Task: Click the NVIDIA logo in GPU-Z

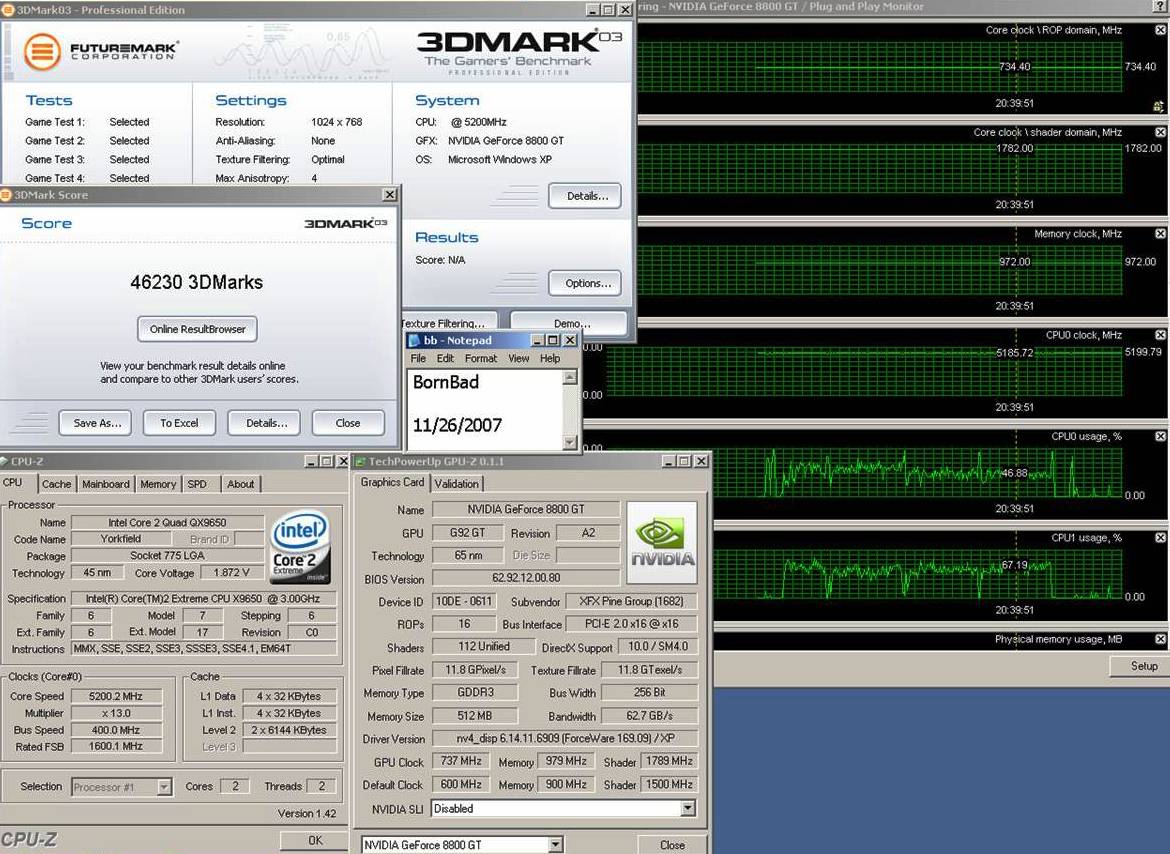Action: pos(663,542)
